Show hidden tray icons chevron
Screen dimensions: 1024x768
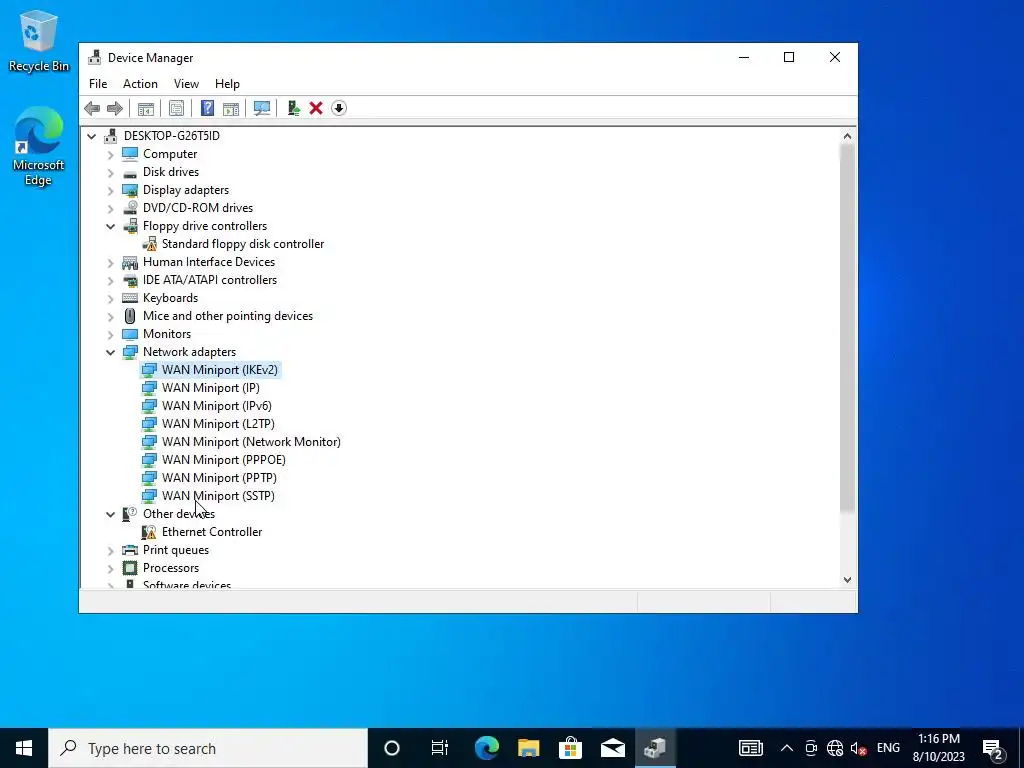click(787, 748)
